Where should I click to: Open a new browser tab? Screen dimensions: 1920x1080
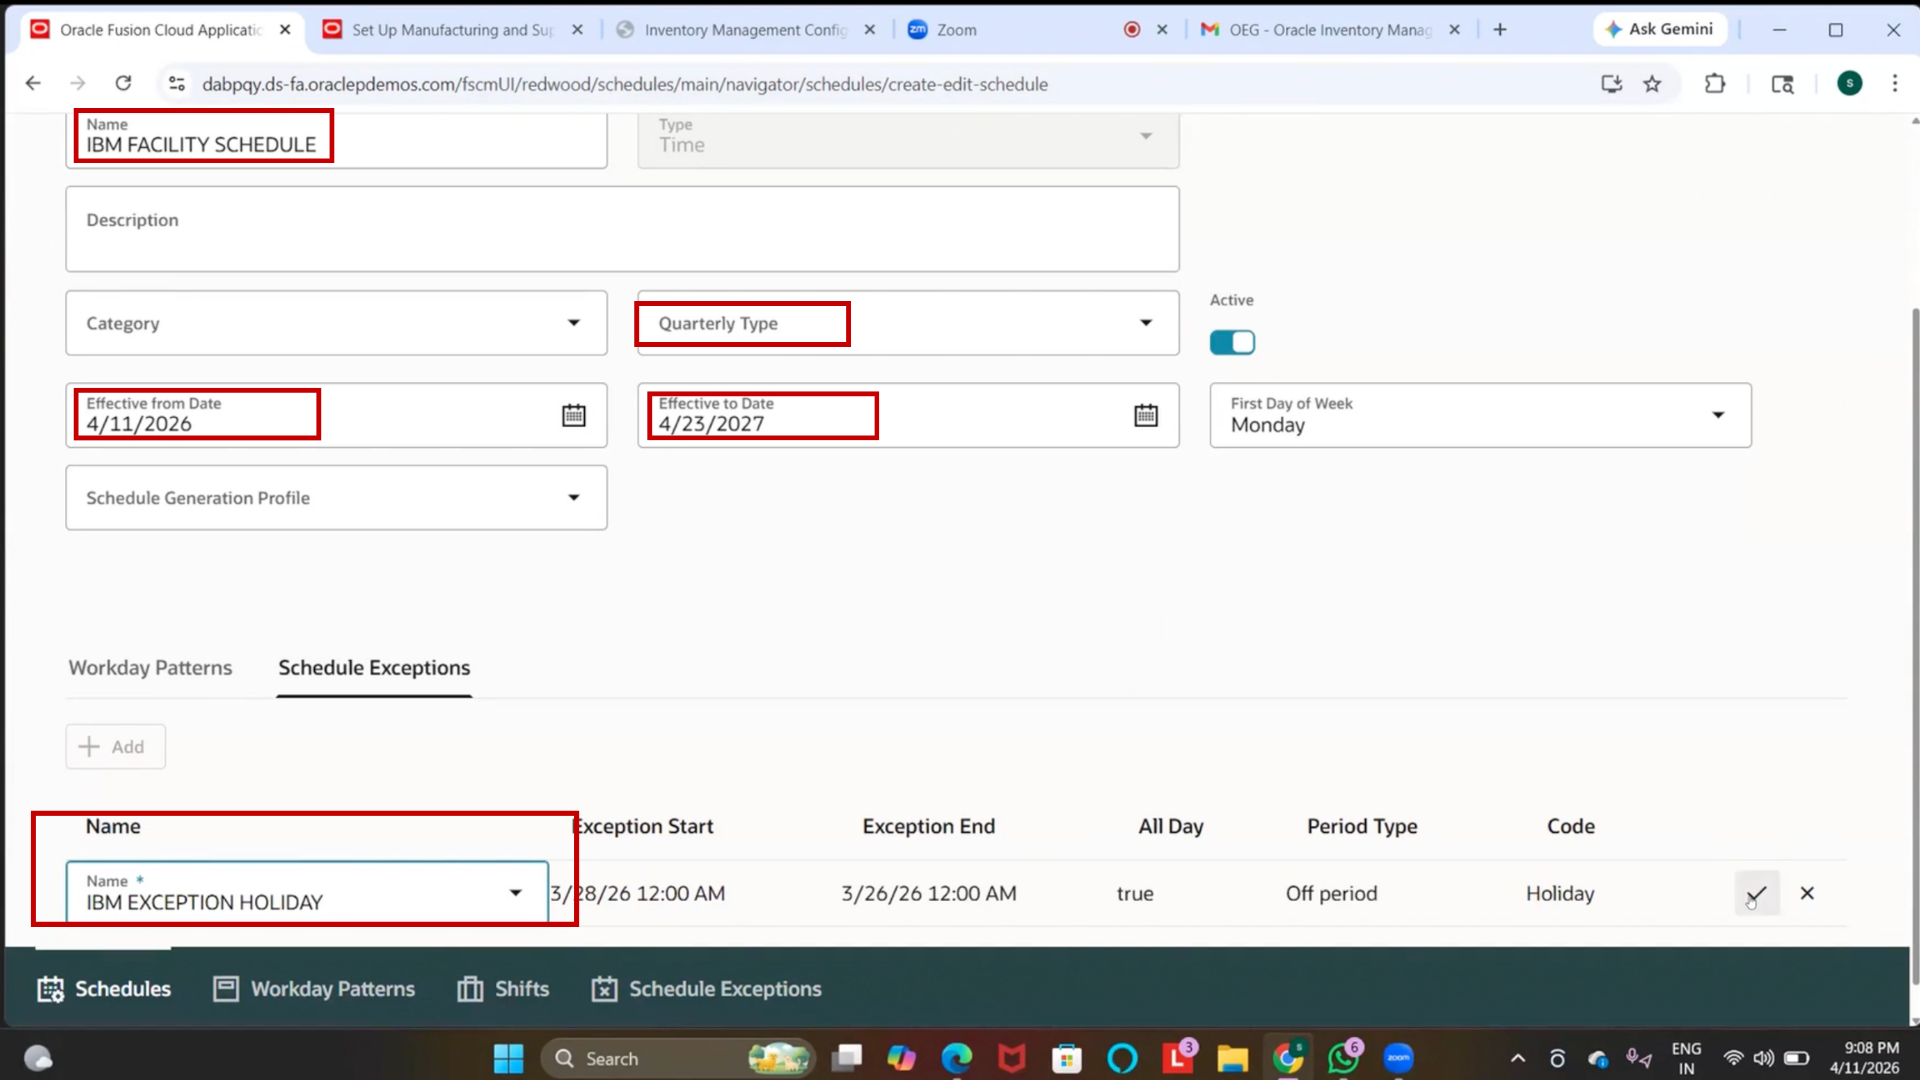pyautogui.click(x=1500, y=30)
